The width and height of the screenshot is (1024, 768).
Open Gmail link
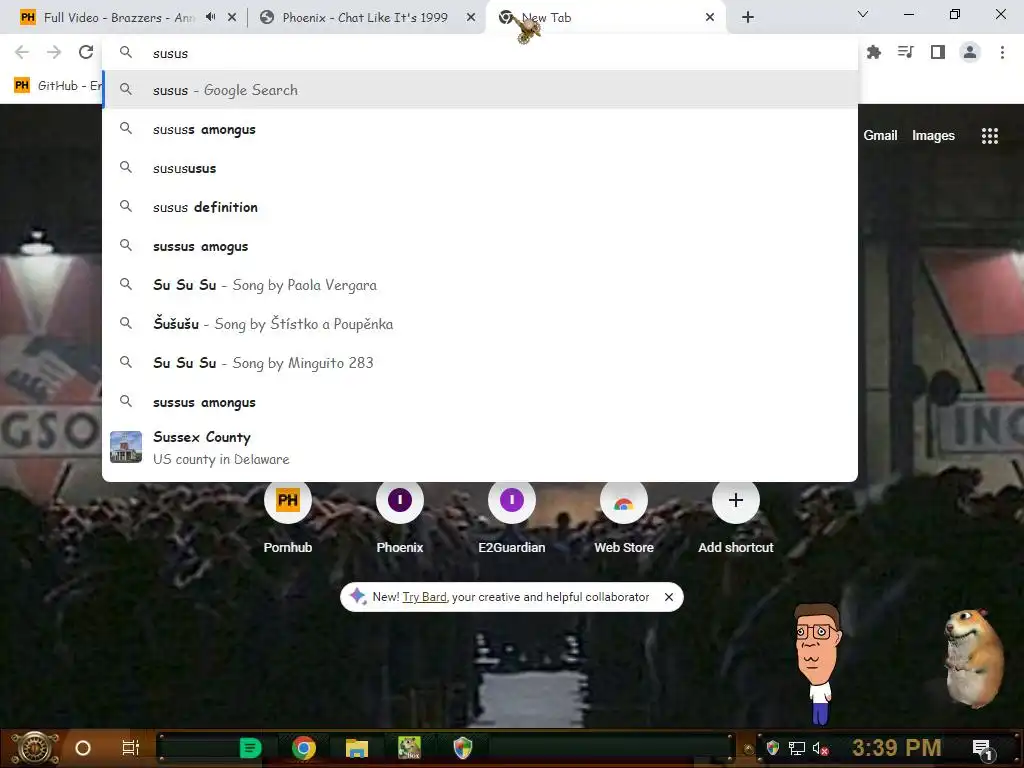point(880,135)
